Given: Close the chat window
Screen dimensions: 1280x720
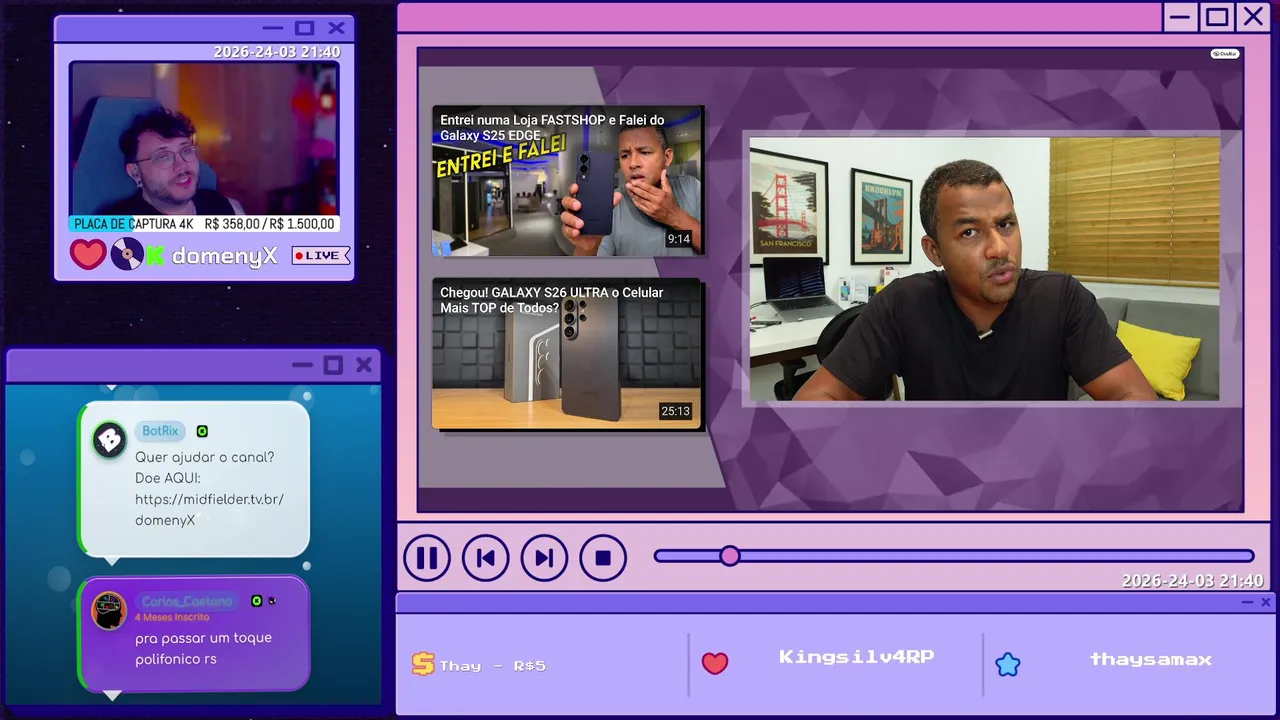Looking at the screenshot, I should click(x=364, y=365).
